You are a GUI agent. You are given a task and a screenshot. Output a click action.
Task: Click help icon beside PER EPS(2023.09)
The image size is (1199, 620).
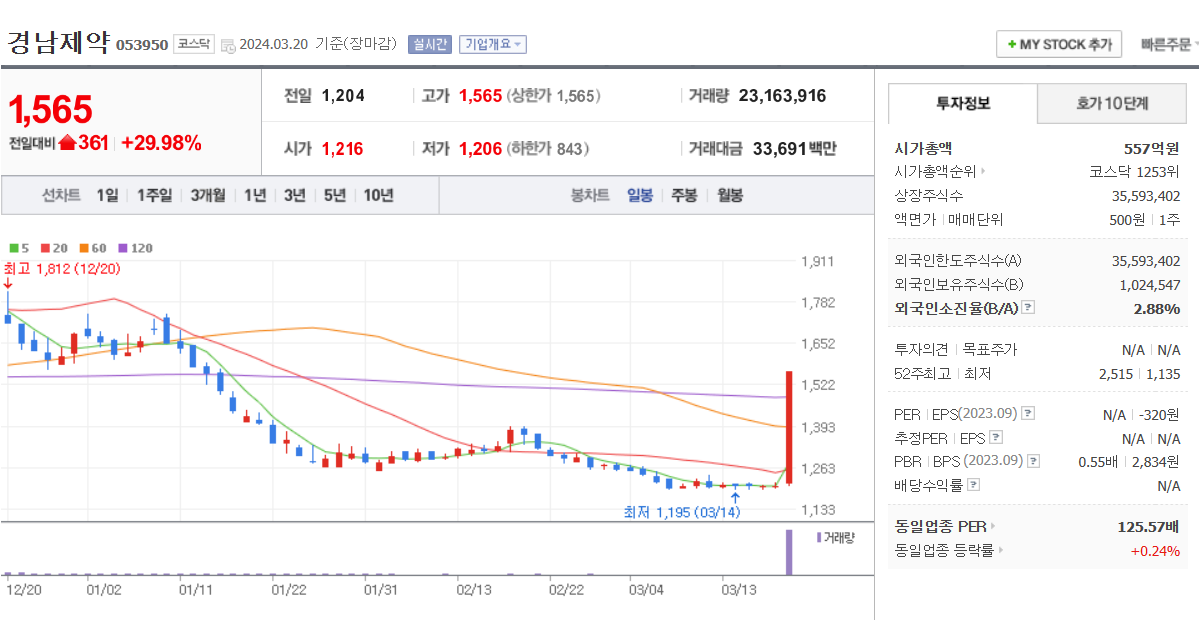(1028, 414)
